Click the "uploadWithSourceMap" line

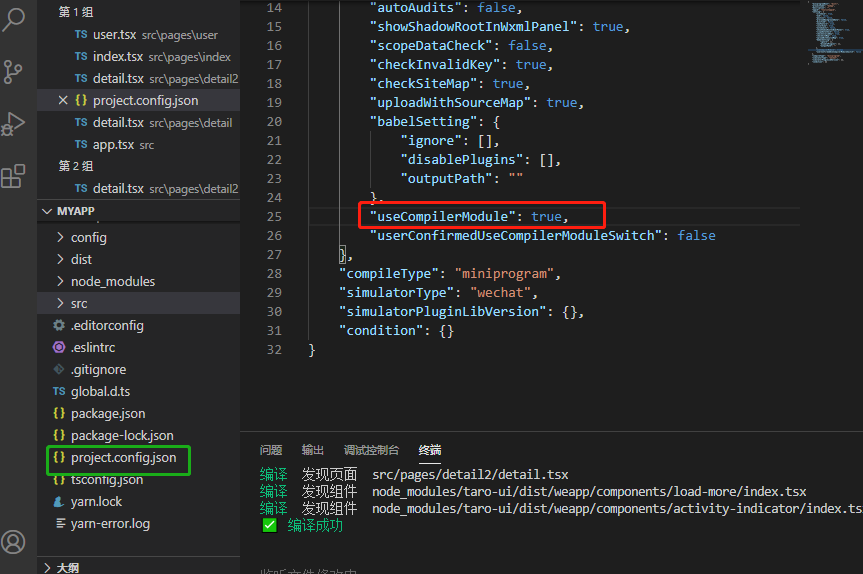click(x=477, y=102)
